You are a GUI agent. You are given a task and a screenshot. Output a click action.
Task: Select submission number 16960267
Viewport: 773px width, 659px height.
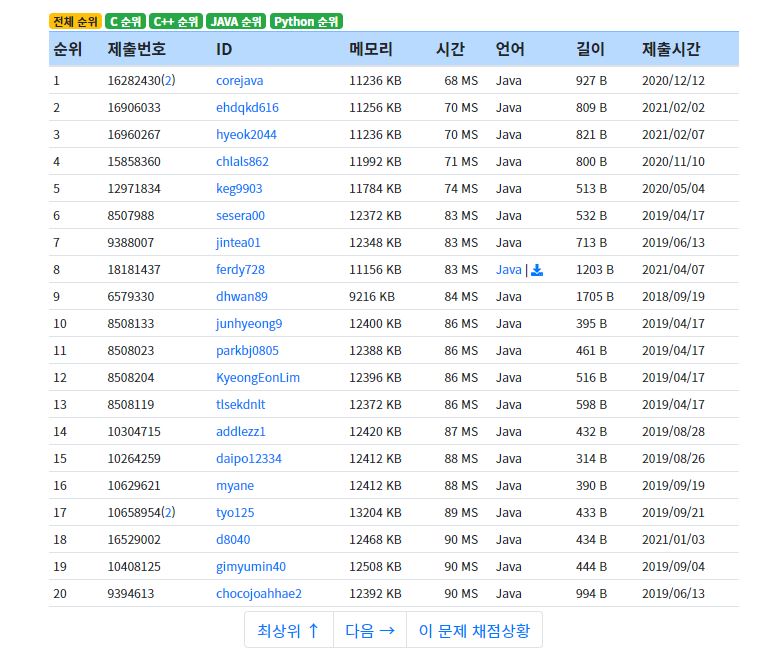[x=134, y=135]
